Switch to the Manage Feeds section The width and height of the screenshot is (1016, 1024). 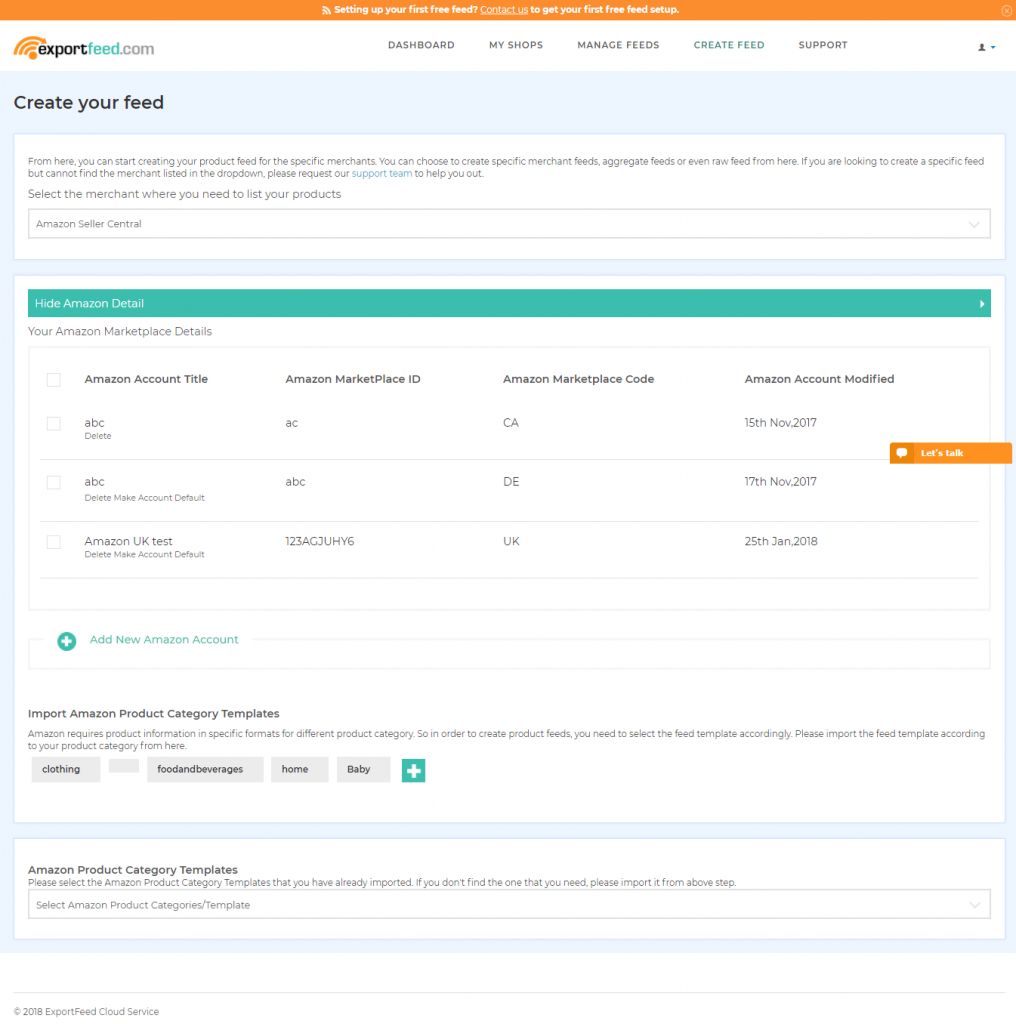point(618,45)
